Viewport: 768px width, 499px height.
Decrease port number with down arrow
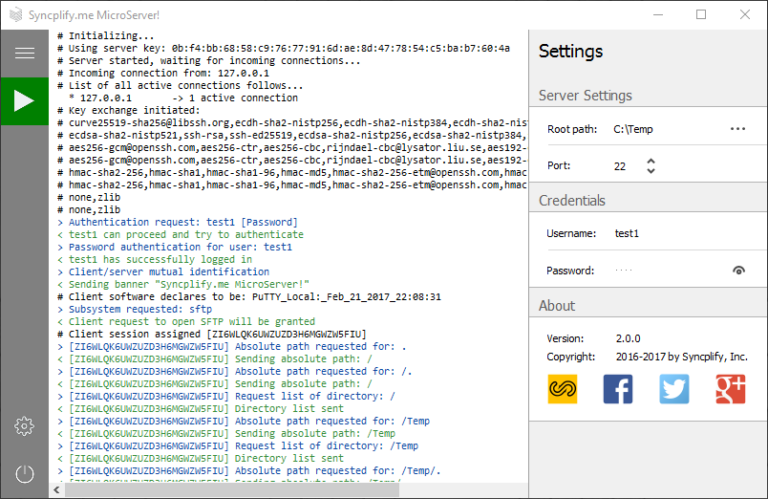651,171
